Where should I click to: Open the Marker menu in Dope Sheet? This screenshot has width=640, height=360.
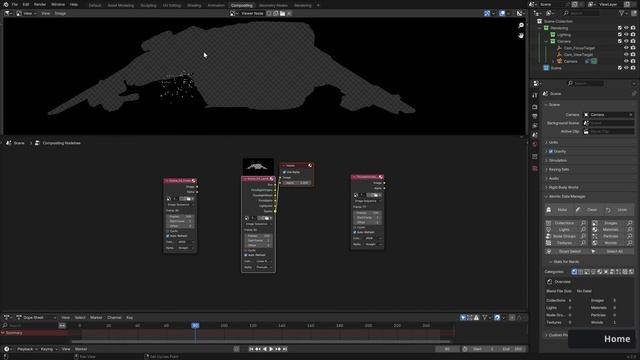point(96,318)
